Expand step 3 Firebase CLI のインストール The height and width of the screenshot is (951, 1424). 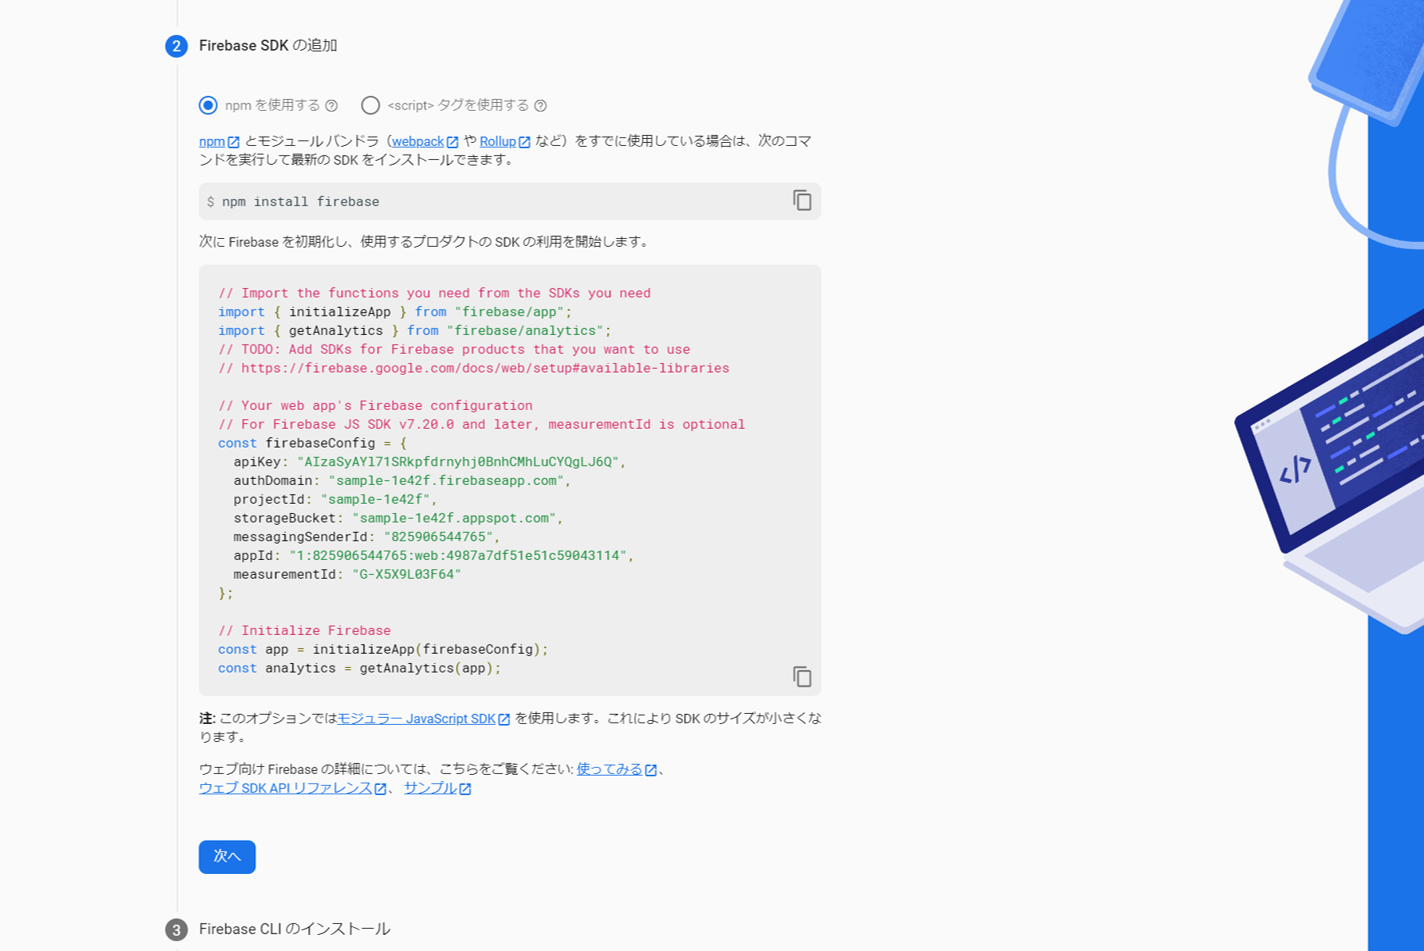[294, 929]
